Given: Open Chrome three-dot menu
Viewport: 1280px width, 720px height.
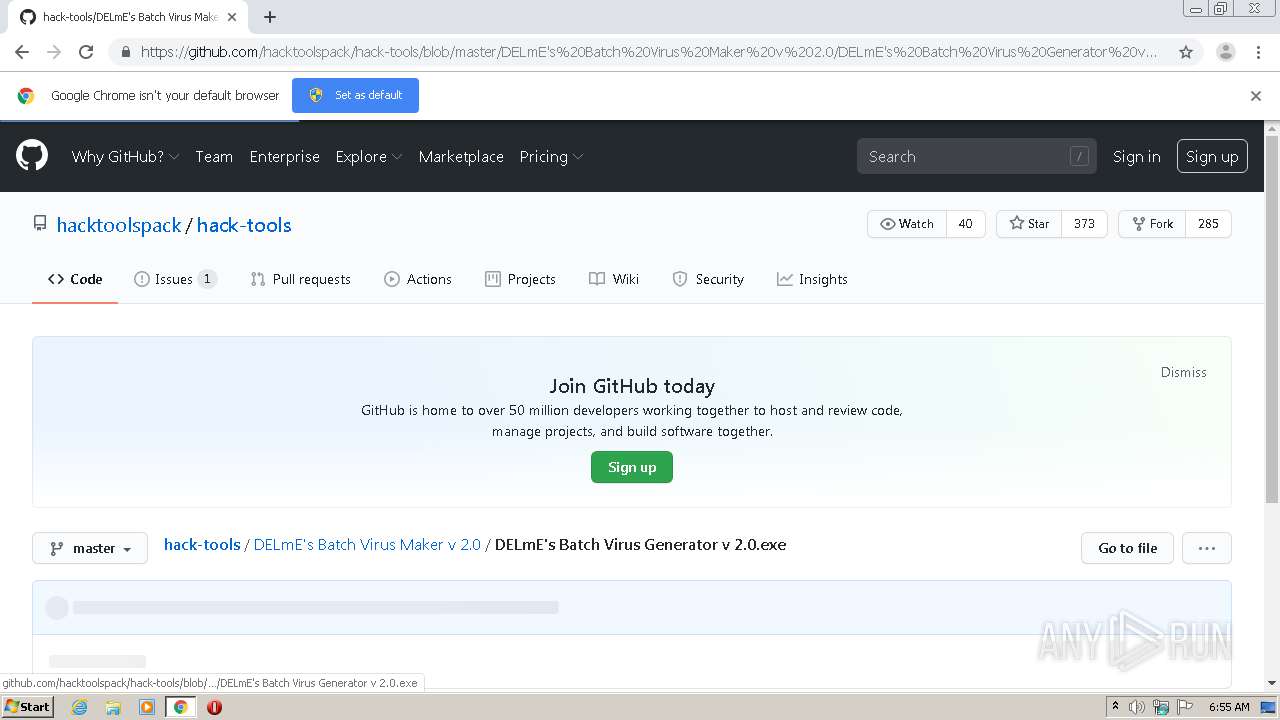Looking at the screenshot, I should coord(1258,52).
